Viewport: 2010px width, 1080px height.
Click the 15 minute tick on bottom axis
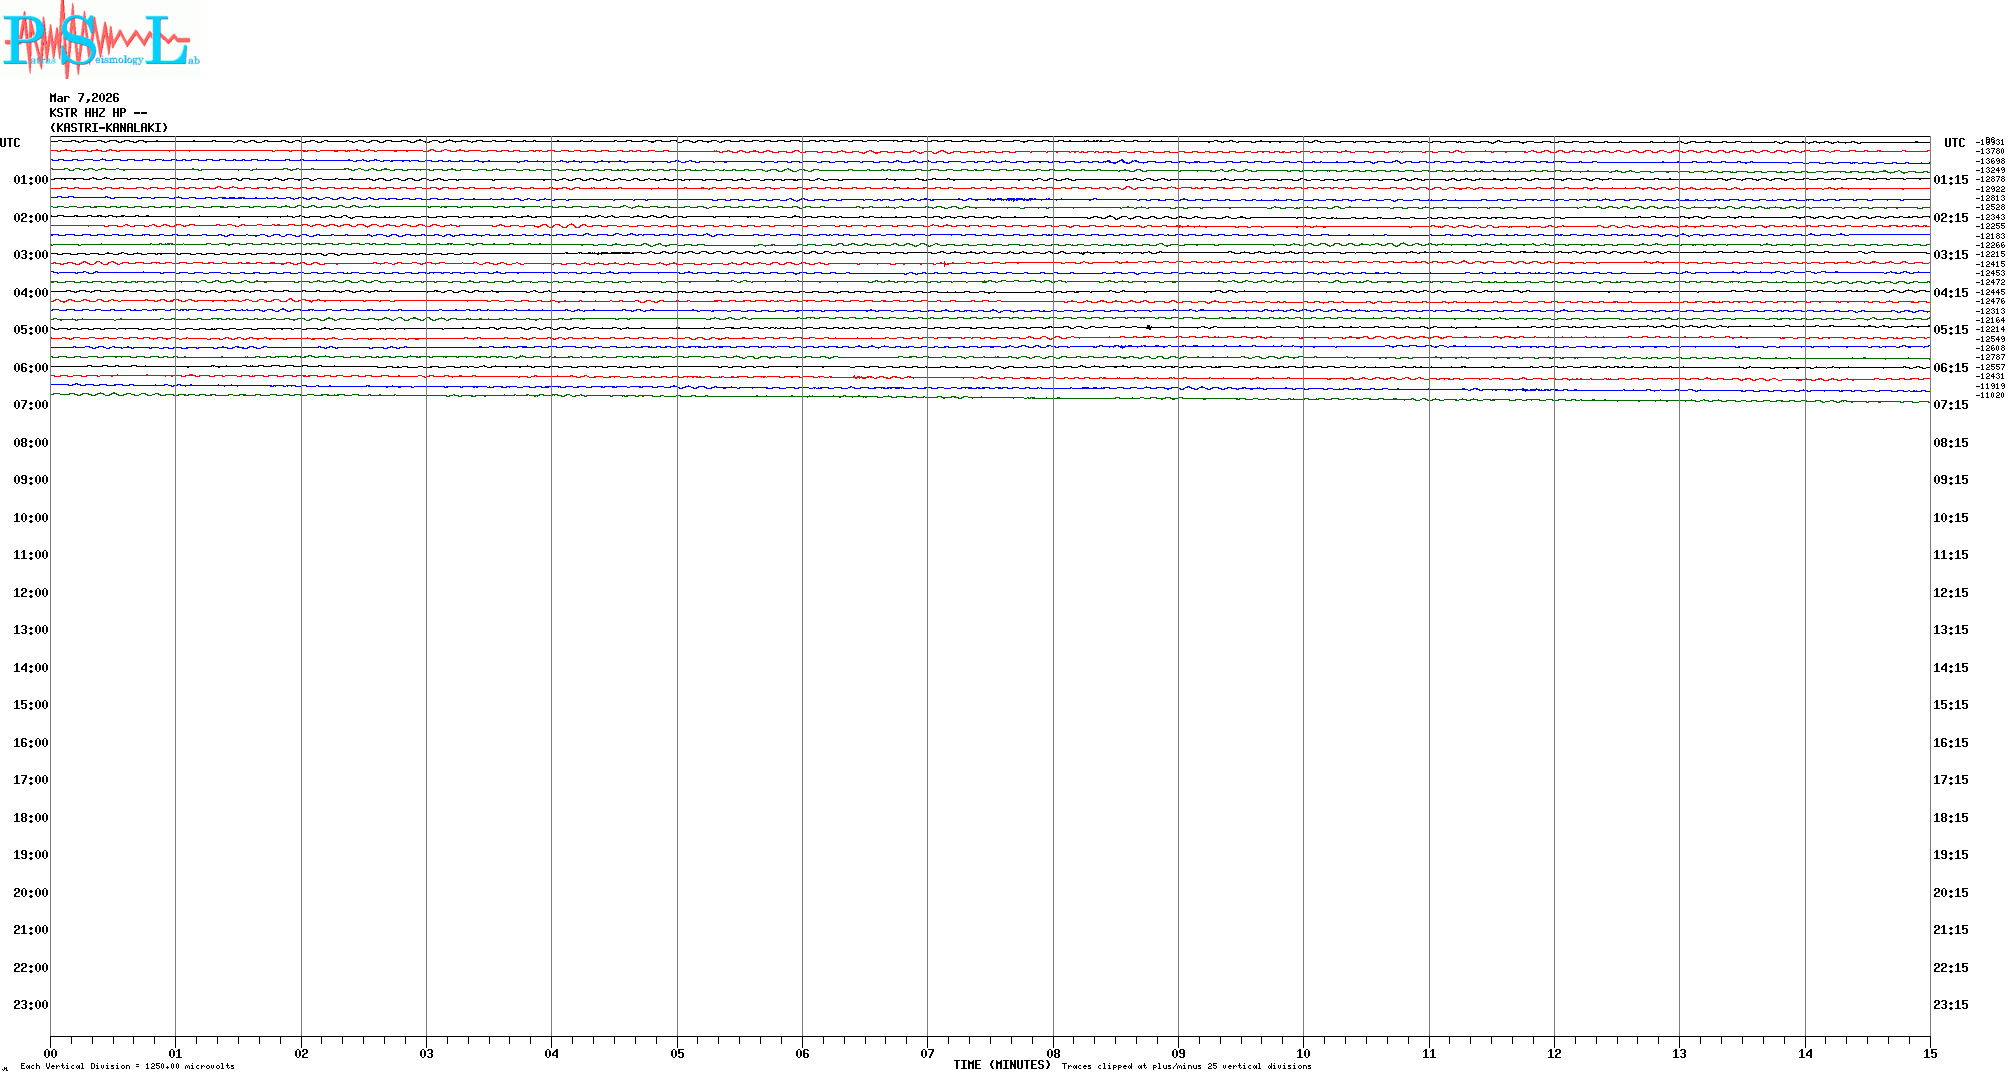1929,1053
